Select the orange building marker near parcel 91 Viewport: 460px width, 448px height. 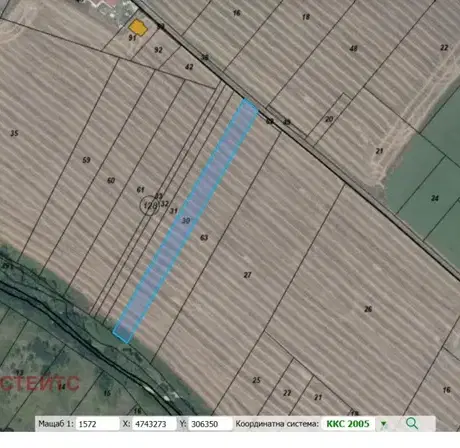pyautogui.click(x=138, y=27)
